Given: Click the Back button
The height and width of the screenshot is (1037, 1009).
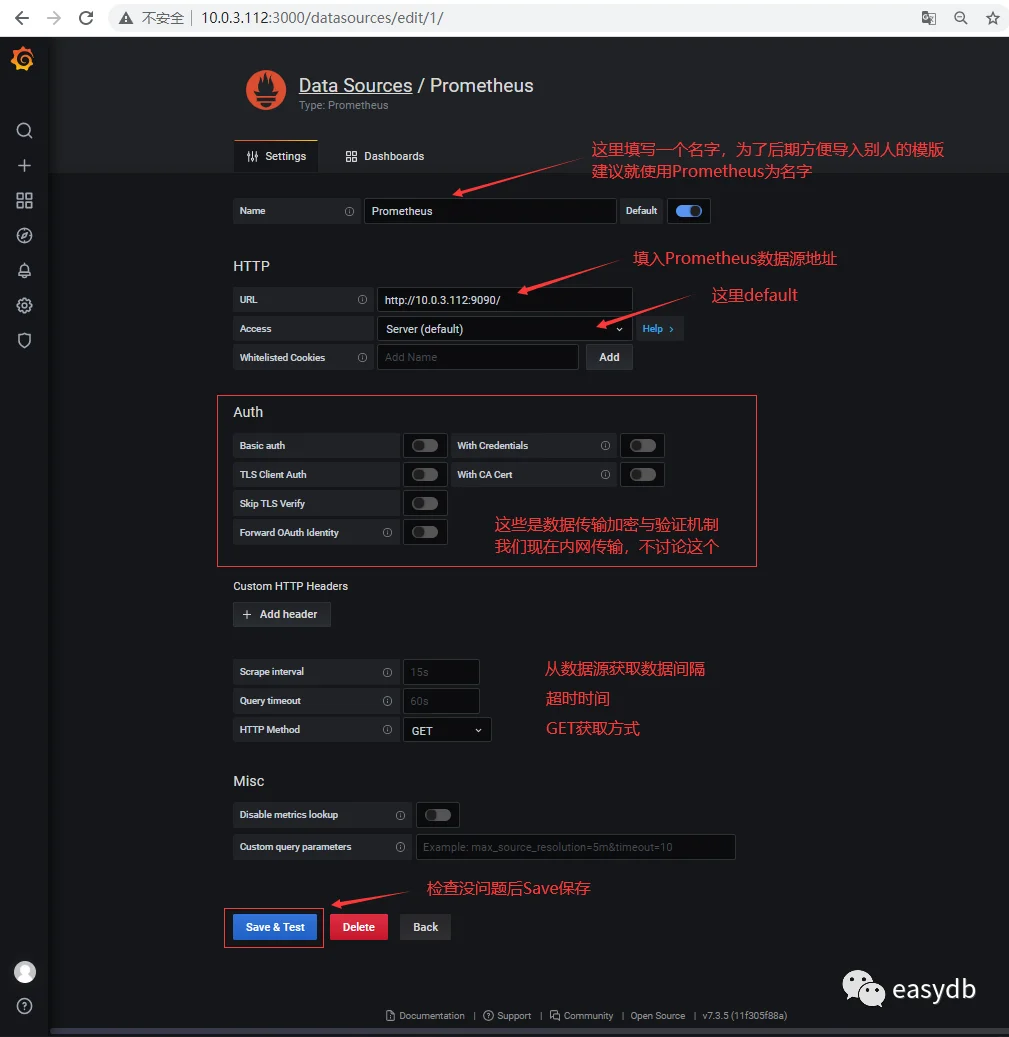Looking at the screenshot, I should pos(425,927).
